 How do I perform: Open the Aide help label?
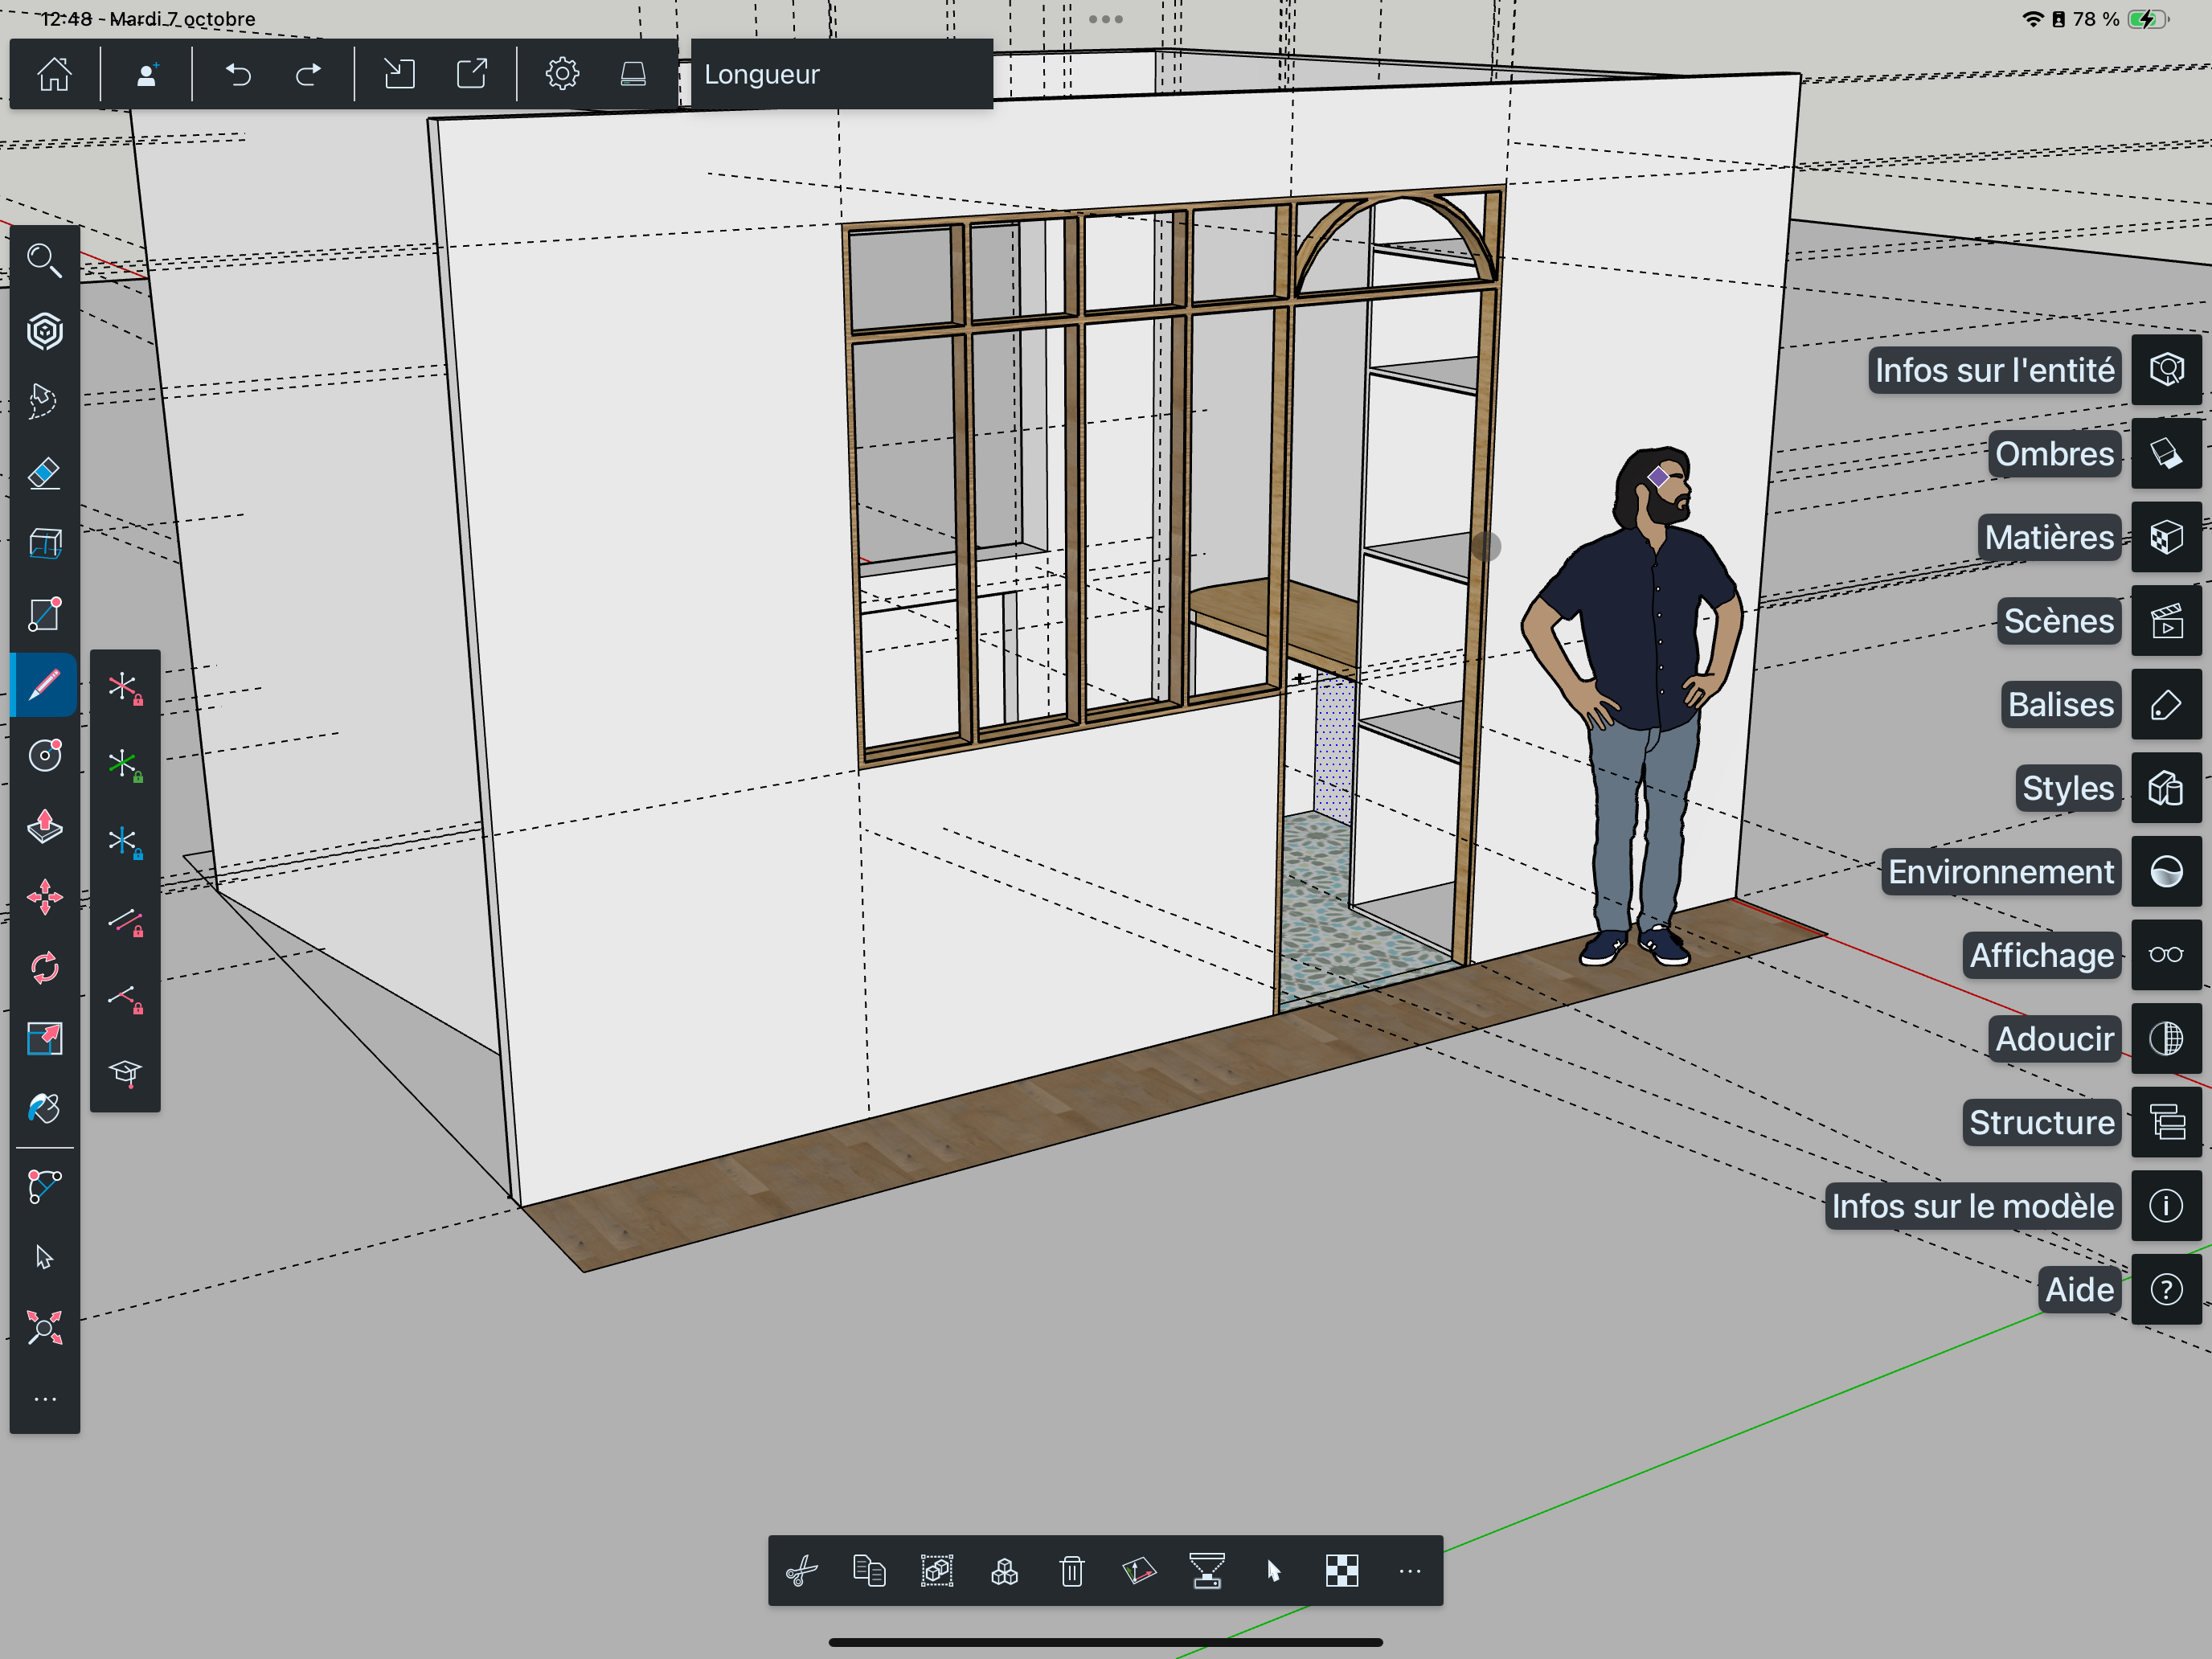tap(2079, 1290)
